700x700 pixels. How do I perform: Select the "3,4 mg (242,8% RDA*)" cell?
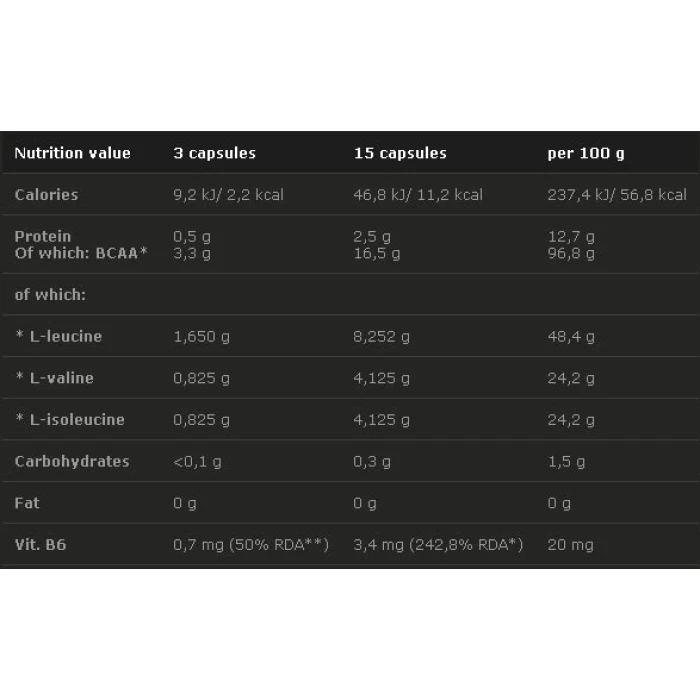coord(440,545)
